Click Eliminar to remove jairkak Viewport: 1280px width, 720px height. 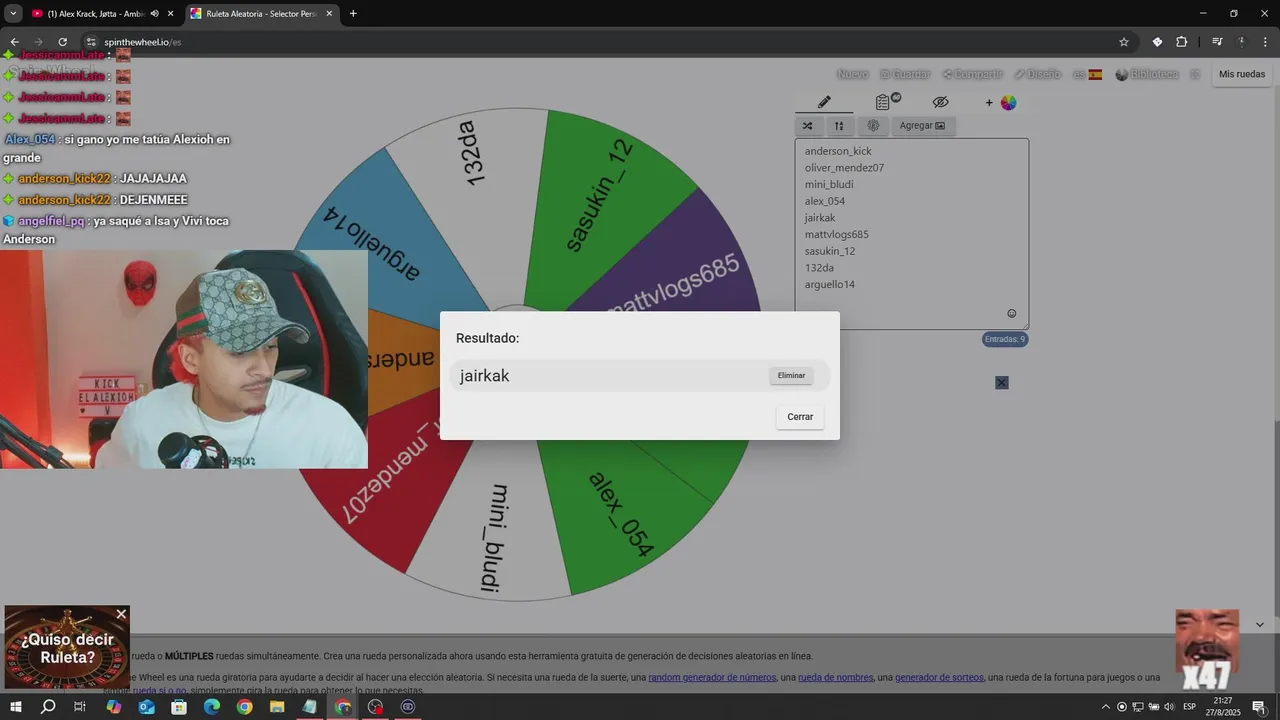point(791,376)
